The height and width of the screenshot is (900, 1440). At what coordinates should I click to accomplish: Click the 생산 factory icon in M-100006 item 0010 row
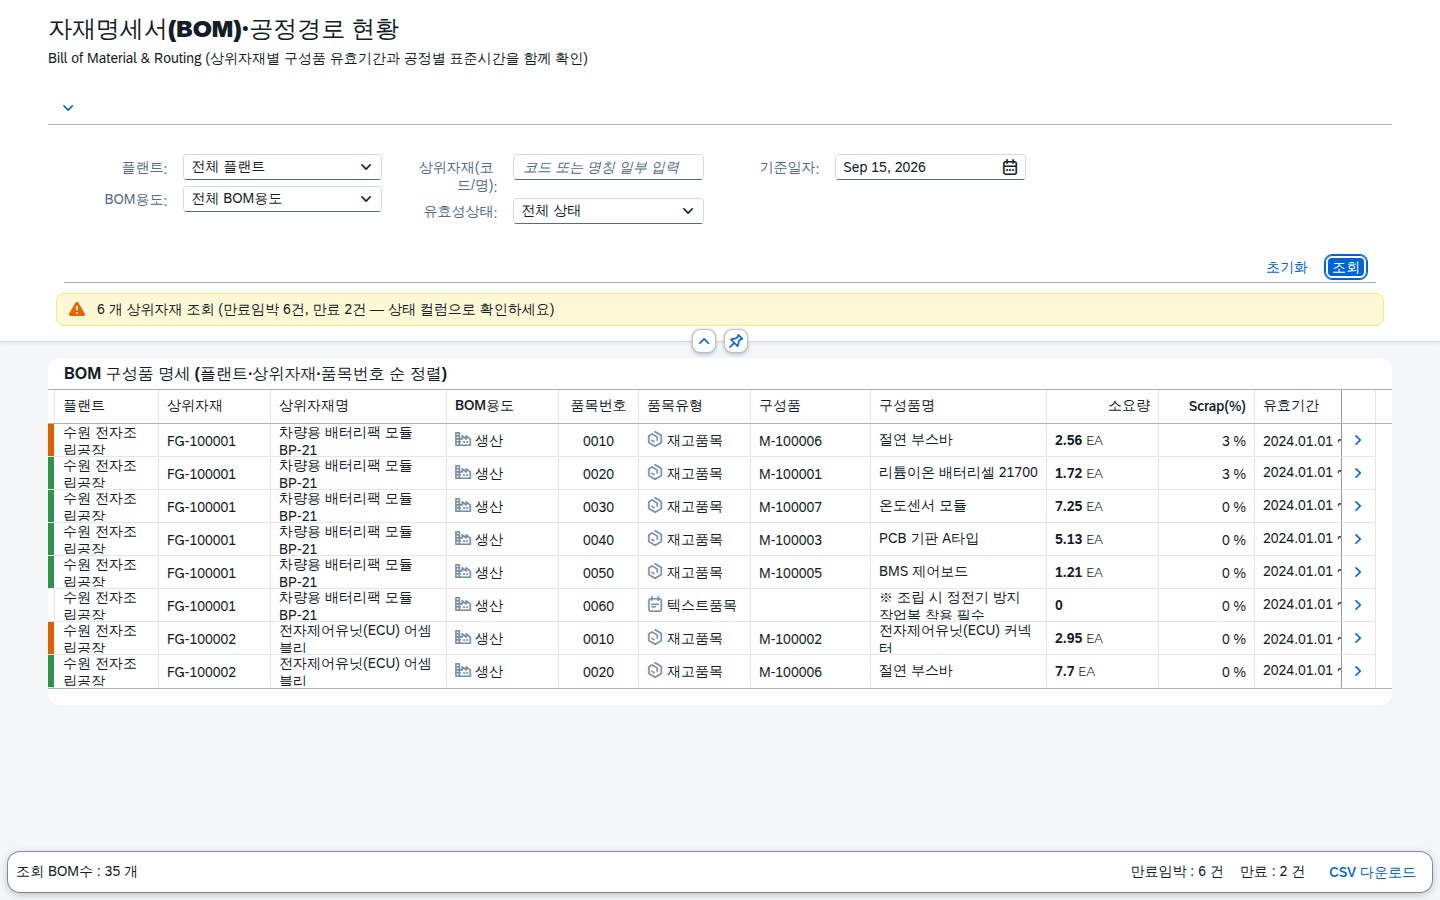coord(463,439)
